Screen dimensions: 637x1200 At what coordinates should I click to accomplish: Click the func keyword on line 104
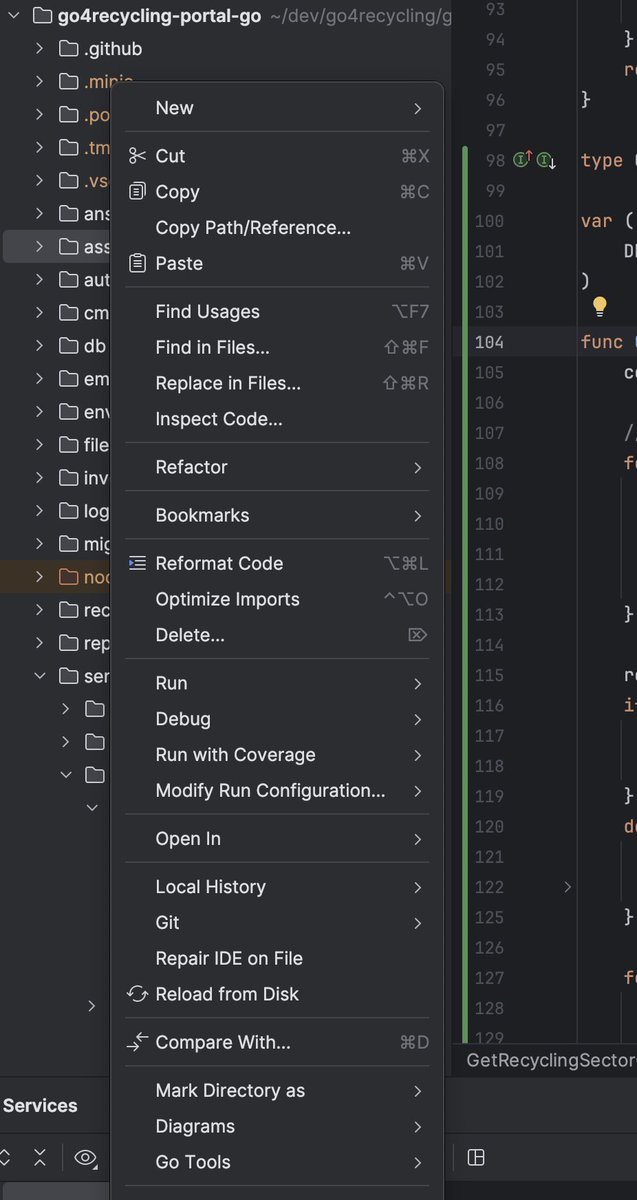(x=601, y=342)
